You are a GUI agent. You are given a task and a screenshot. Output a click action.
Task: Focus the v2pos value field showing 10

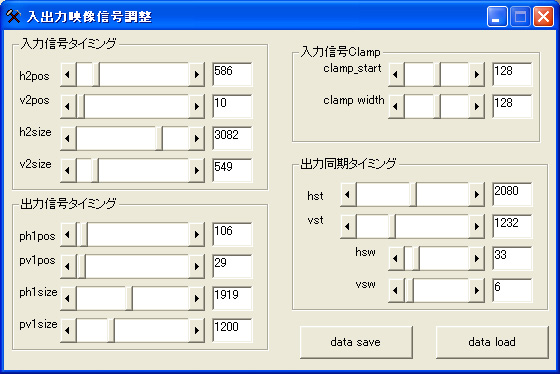coord(232,106)
